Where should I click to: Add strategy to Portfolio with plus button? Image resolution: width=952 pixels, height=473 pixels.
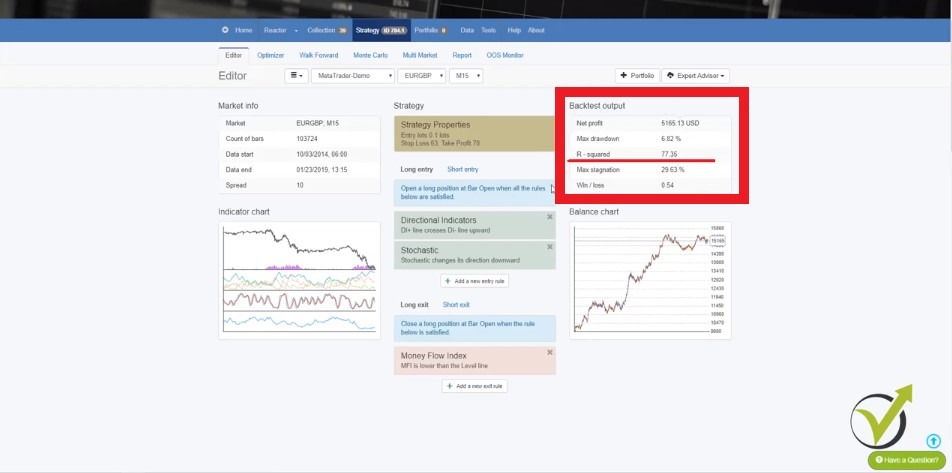(637, 75)
